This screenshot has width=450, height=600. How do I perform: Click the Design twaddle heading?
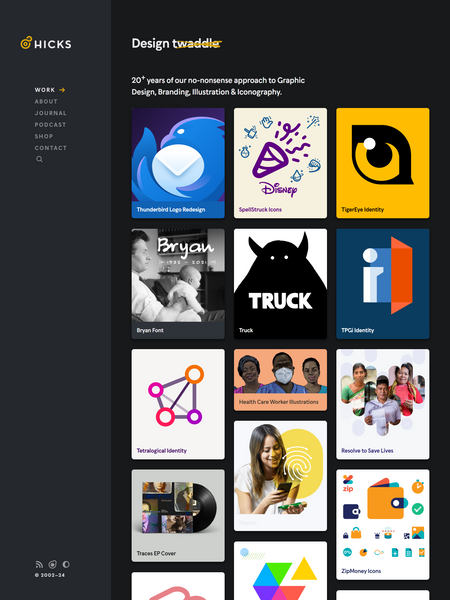(176, 43)
